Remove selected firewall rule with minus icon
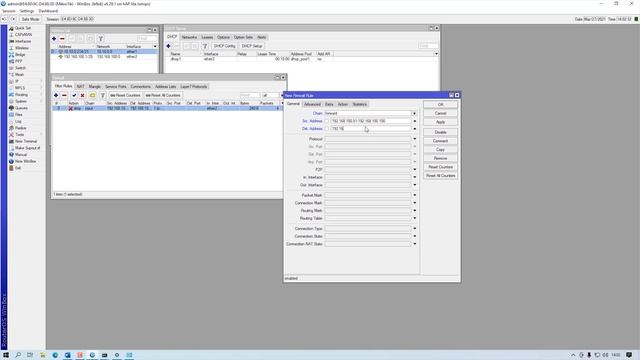Screen dimensions: 640x360 (x=64, y=96)
